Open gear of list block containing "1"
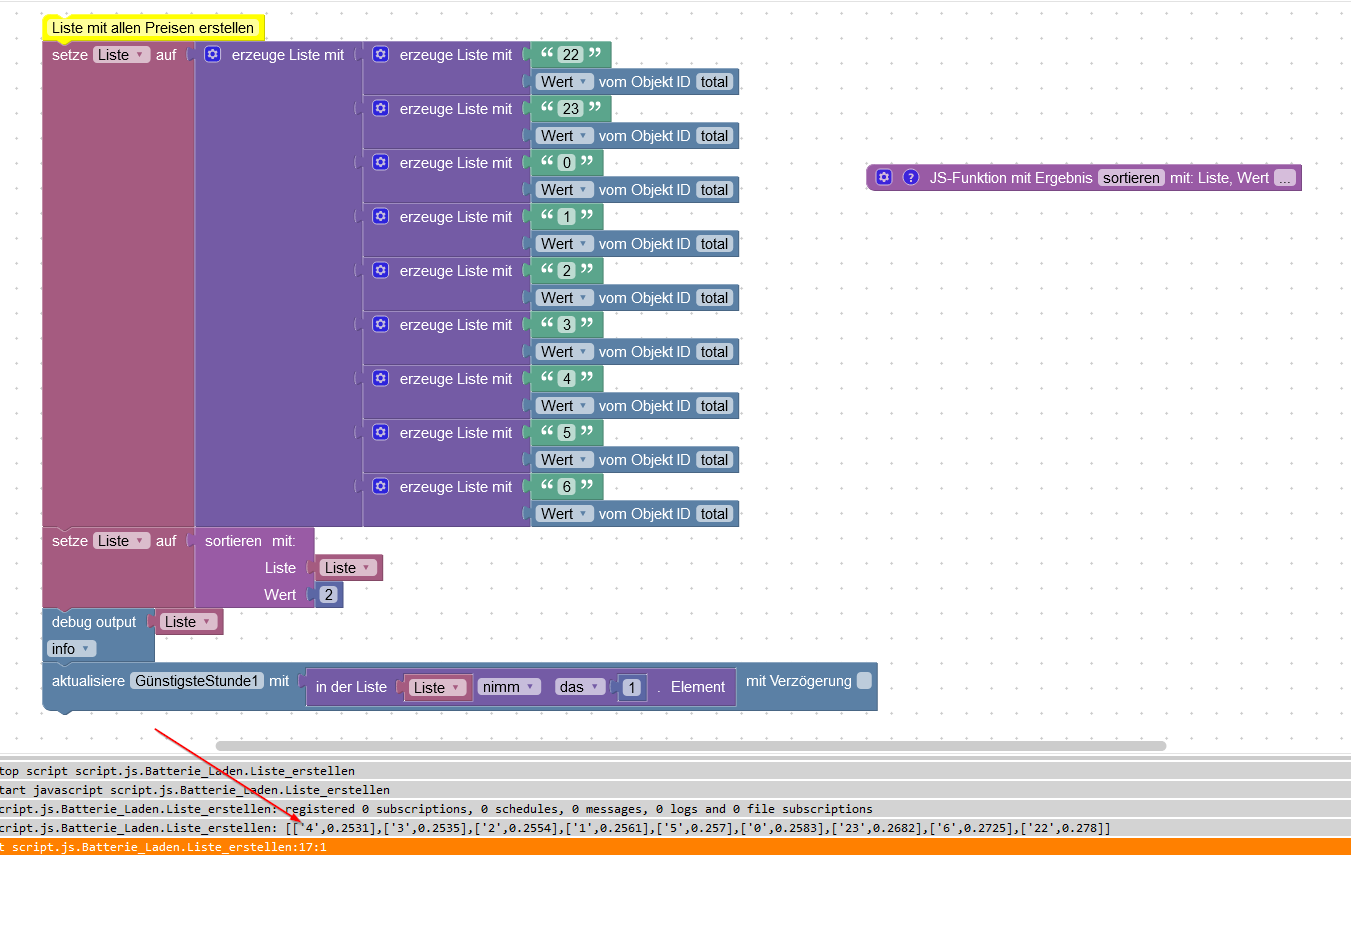1351x943 pixels. pos(381,216)
